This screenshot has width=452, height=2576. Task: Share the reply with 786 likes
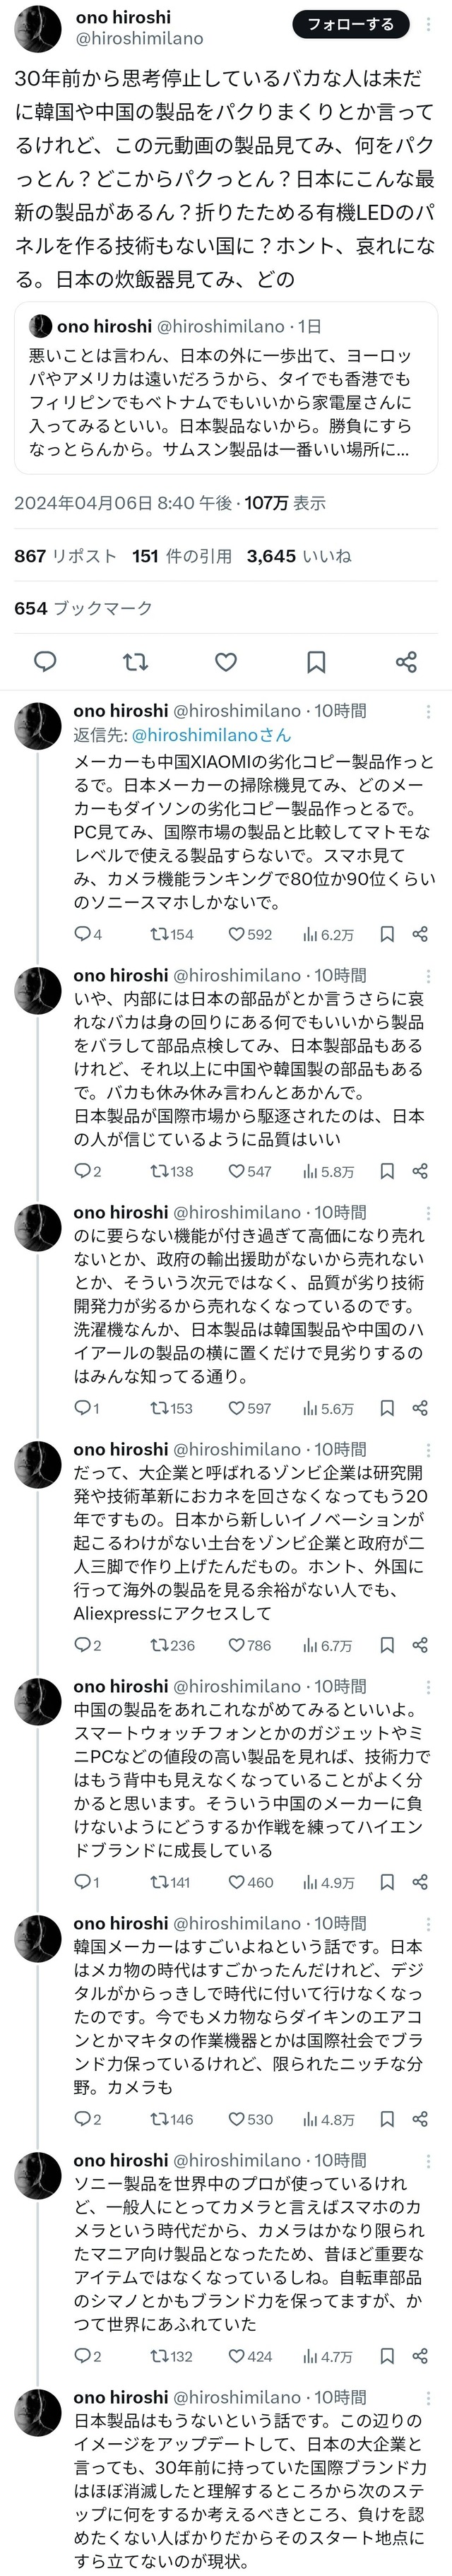[x=420, y=1645]
